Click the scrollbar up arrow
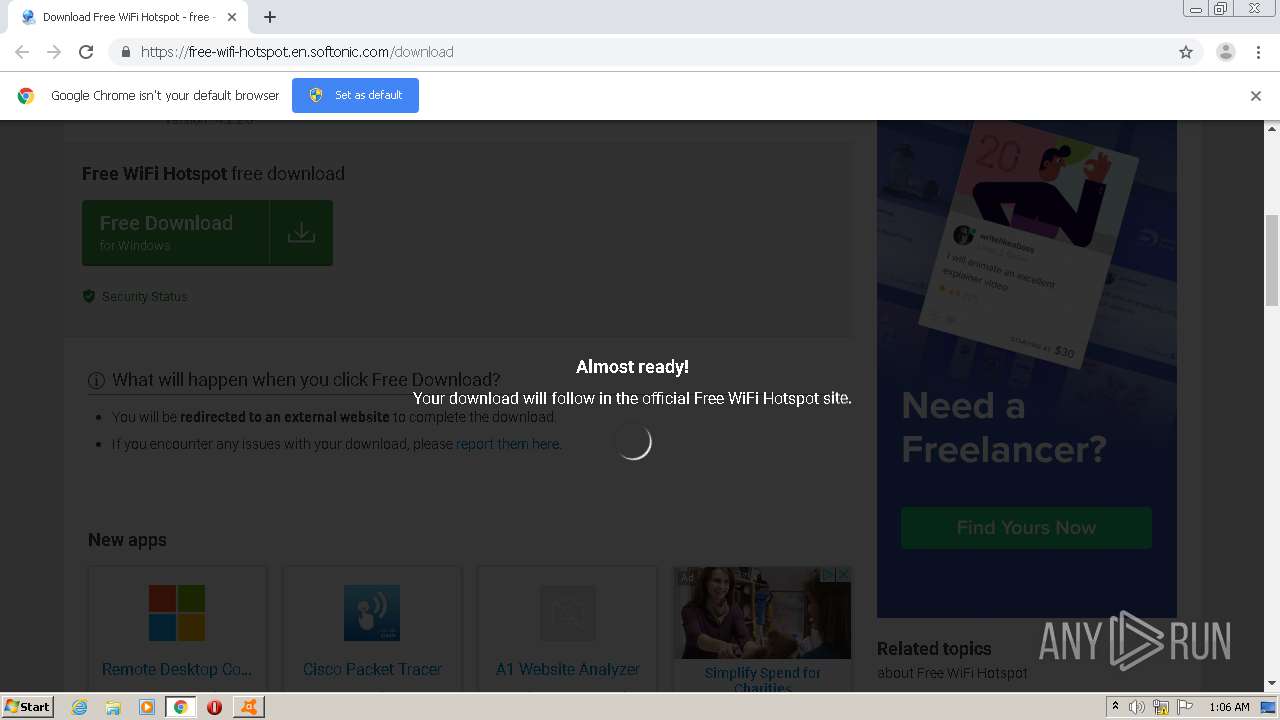This screenshot has height=720, width=1280. [1272, 129]
